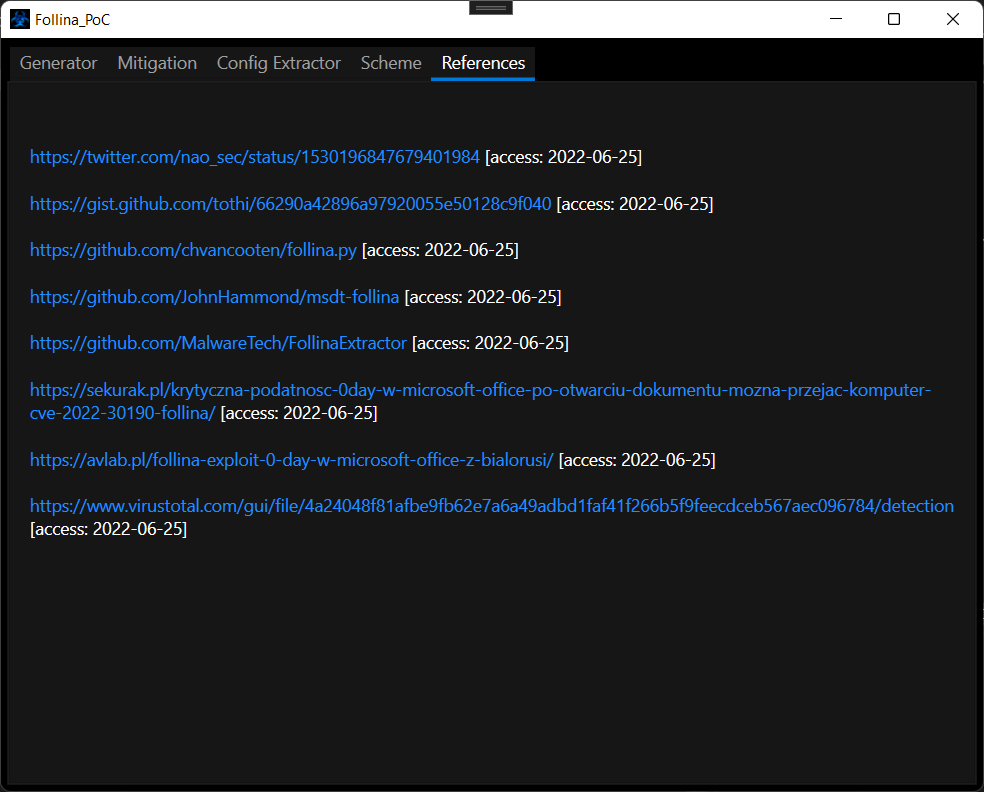Follow the chvancooten follina.py GitHub link
The image size is (984, 792).
[193, 250]
